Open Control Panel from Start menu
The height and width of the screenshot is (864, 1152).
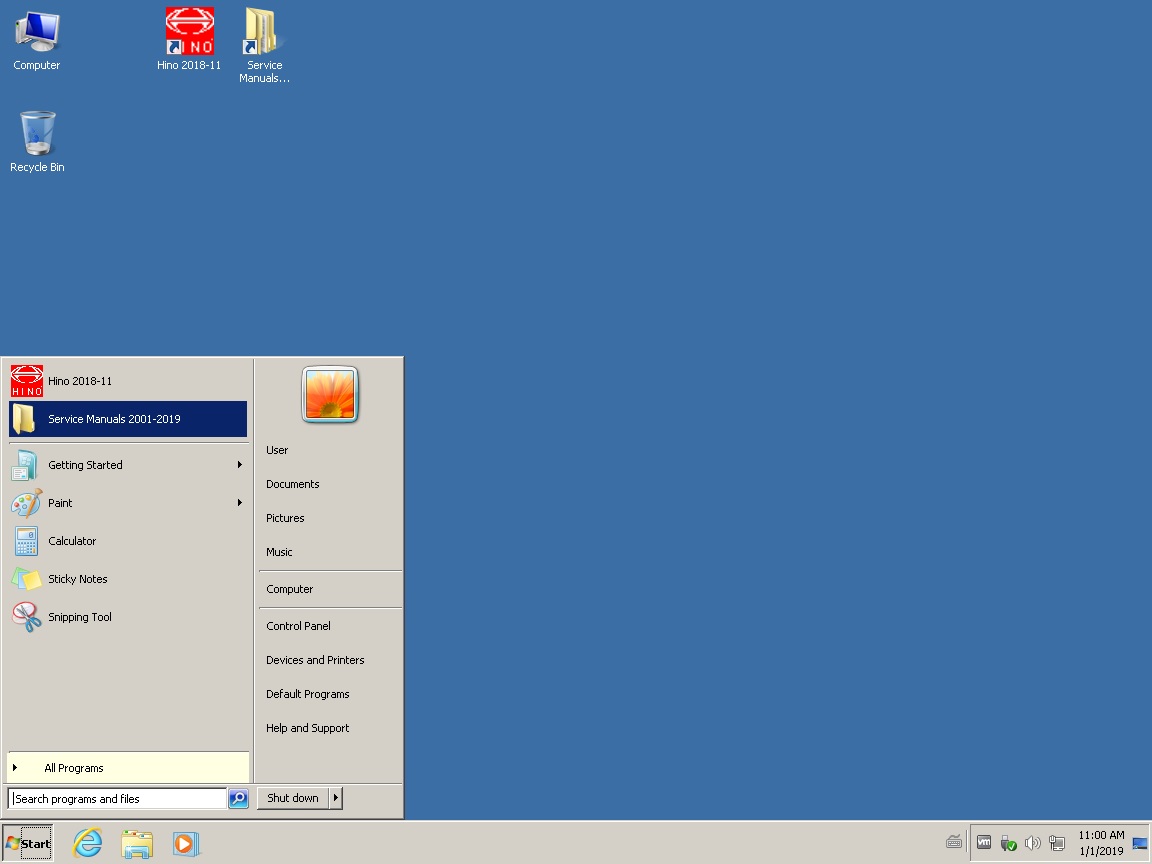pos(298,626)
